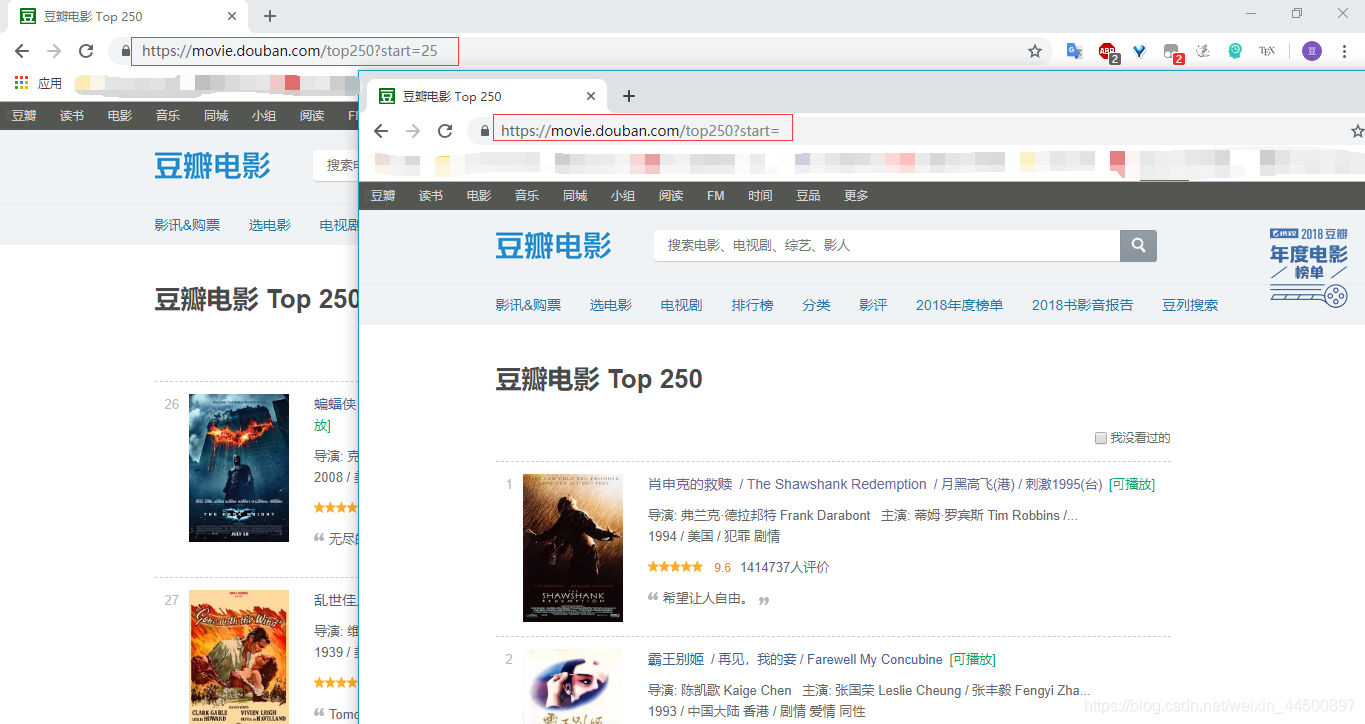Open 时间 in top nav
The image size is (1365, 724).
coord(760,196)
